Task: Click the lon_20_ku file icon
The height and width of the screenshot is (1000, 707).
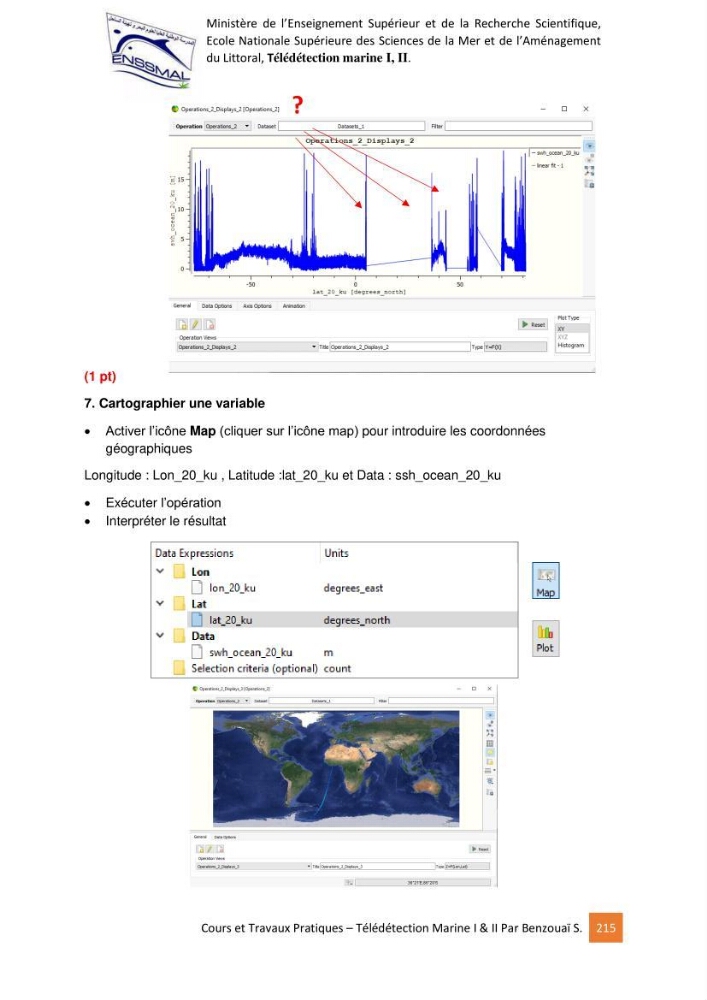Action: click(x=197, y=587)
